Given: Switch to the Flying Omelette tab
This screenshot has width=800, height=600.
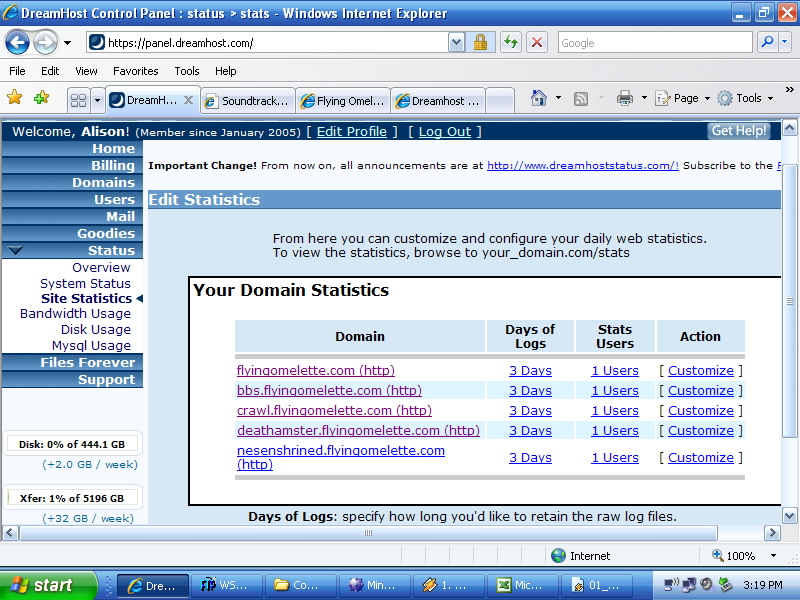Looking at the screenshot, I should point(343,101).
